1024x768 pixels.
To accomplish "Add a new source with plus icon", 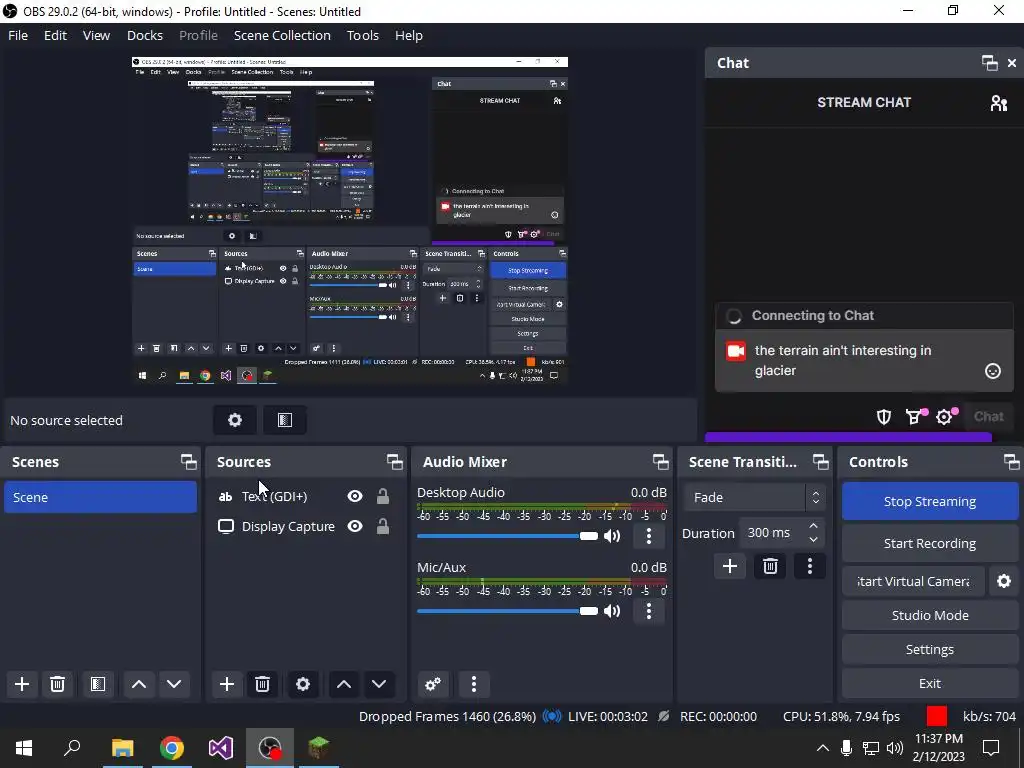I will 227,684.
